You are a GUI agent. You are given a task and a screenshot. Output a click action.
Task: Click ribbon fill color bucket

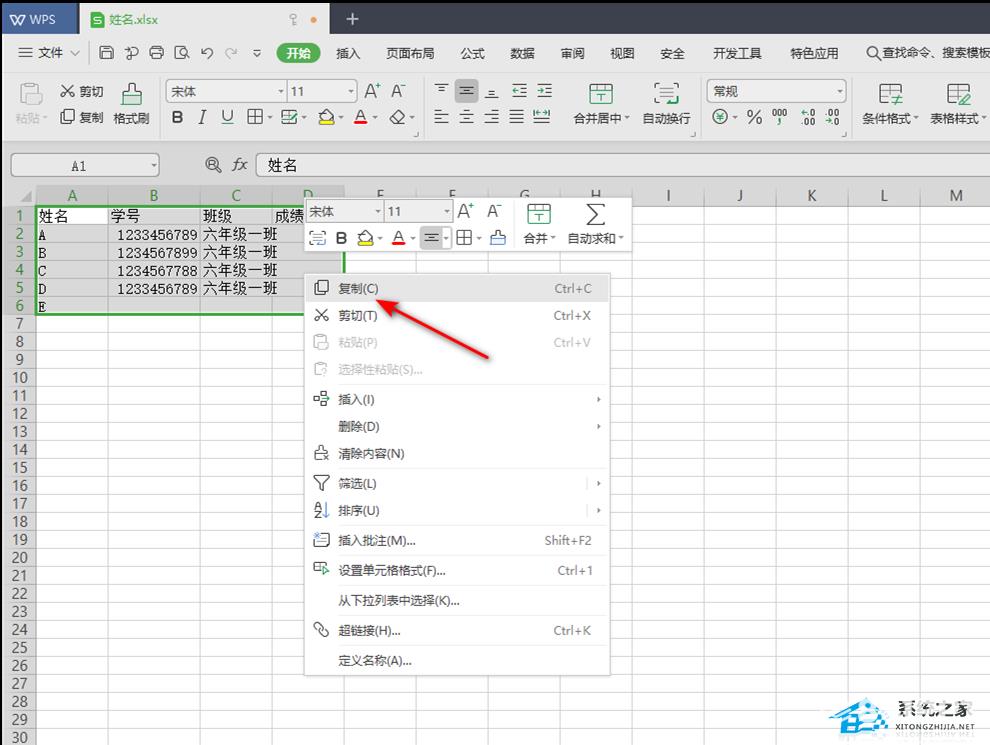pyautogui.click(x=326, y=117)
